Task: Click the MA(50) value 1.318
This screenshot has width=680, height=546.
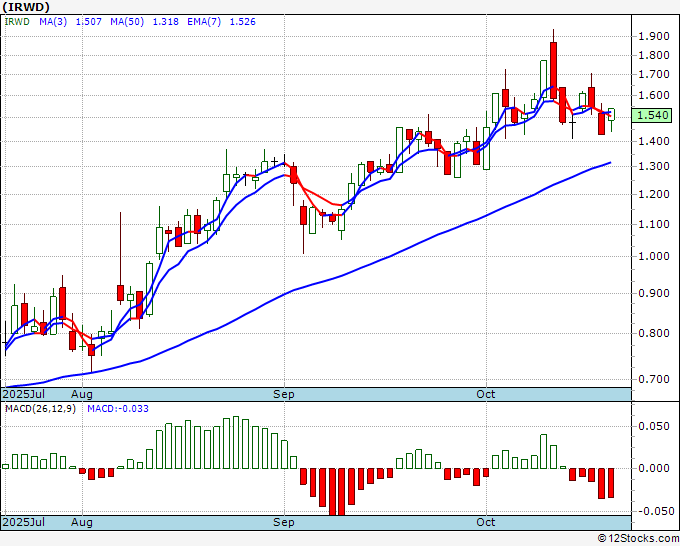Action: (x=165, y=22)
